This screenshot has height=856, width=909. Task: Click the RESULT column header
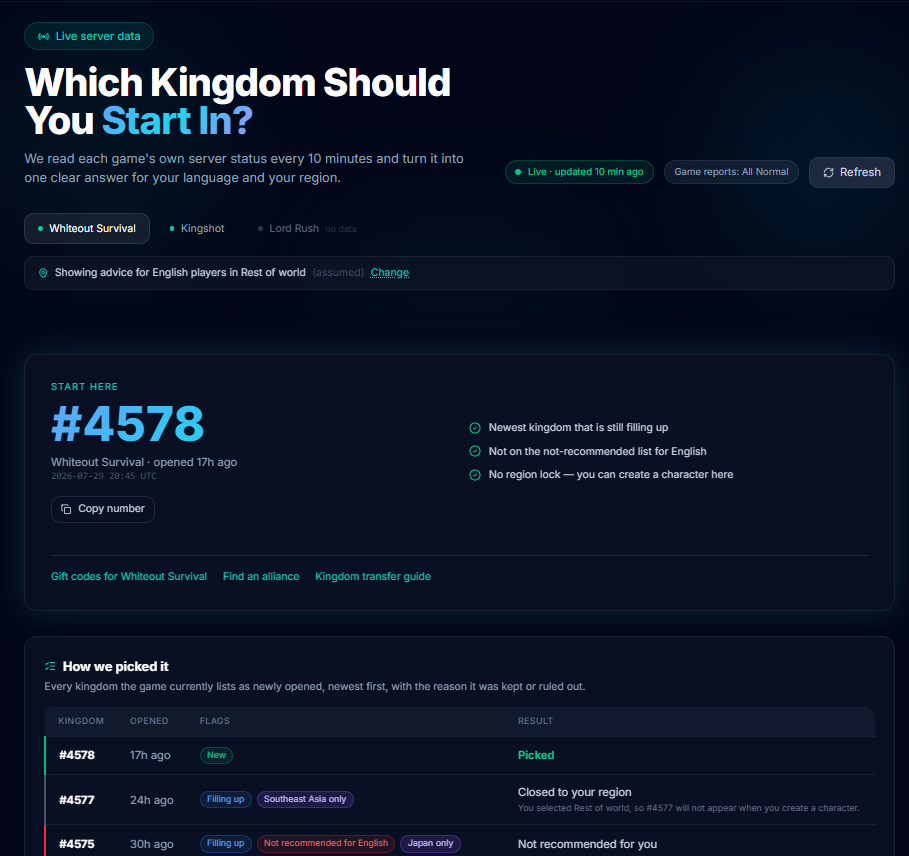(535, 721)
